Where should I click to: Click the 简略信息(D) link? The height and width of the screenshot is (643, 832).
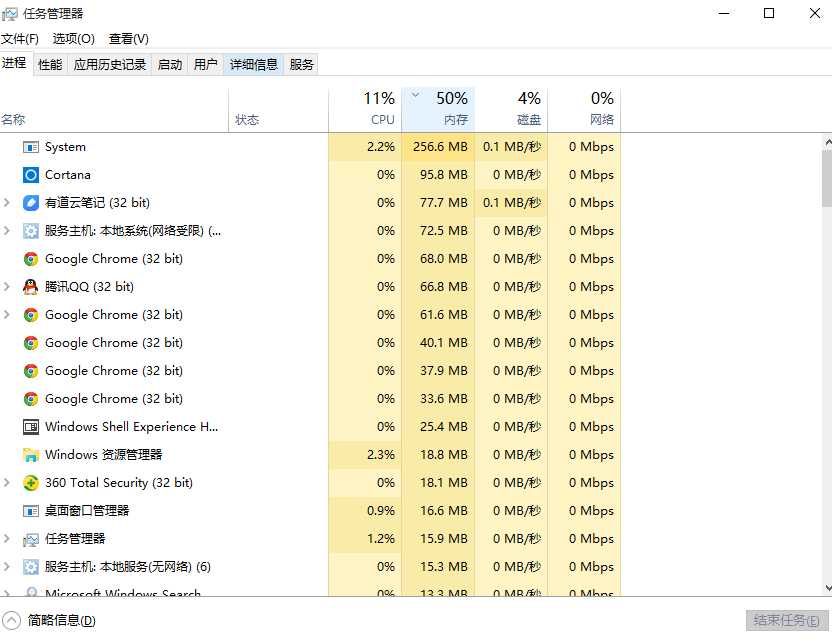62,620
